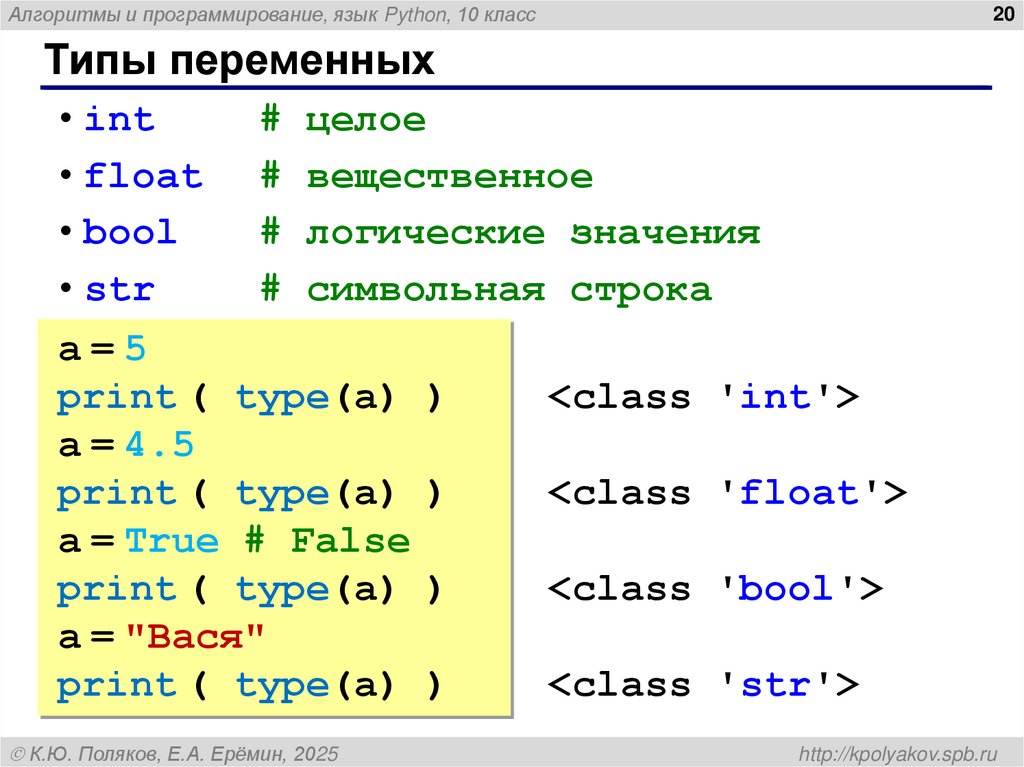Click the comment "# целое"
Screen dimensions: 1024x767
[x=343, y=120]
